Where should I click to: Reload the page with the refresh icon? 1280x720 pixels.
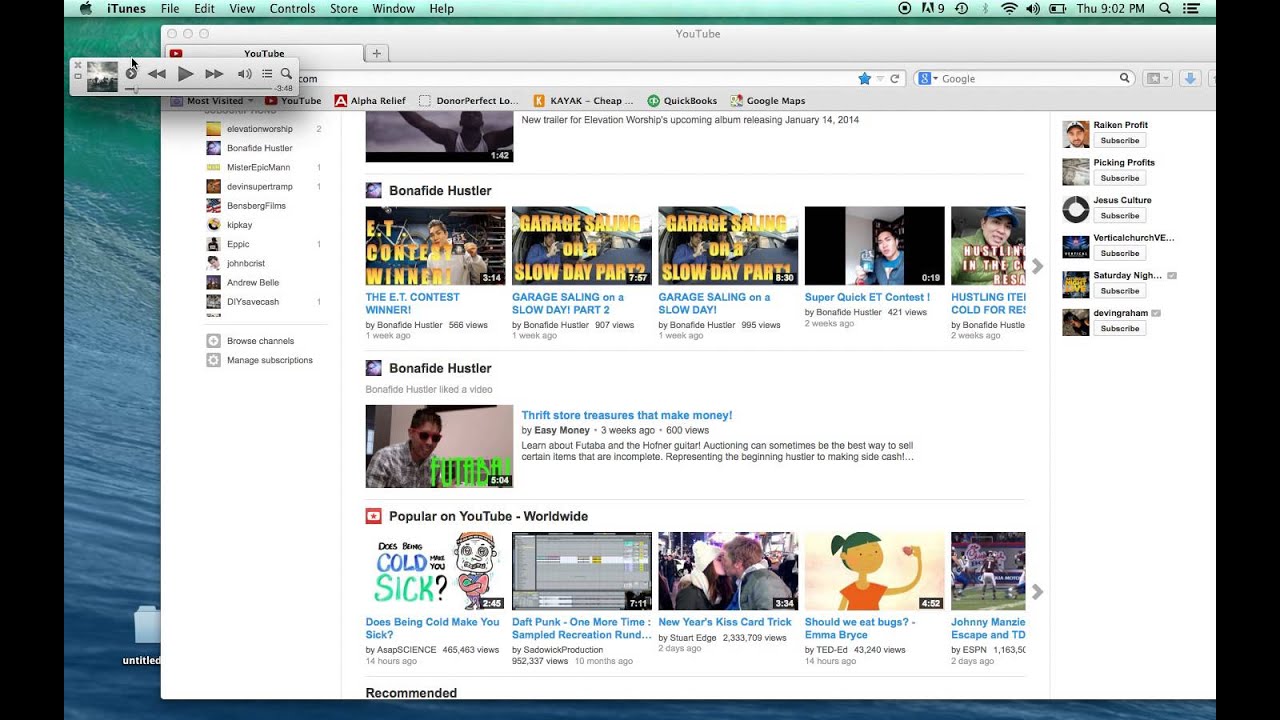click(895, 79)
